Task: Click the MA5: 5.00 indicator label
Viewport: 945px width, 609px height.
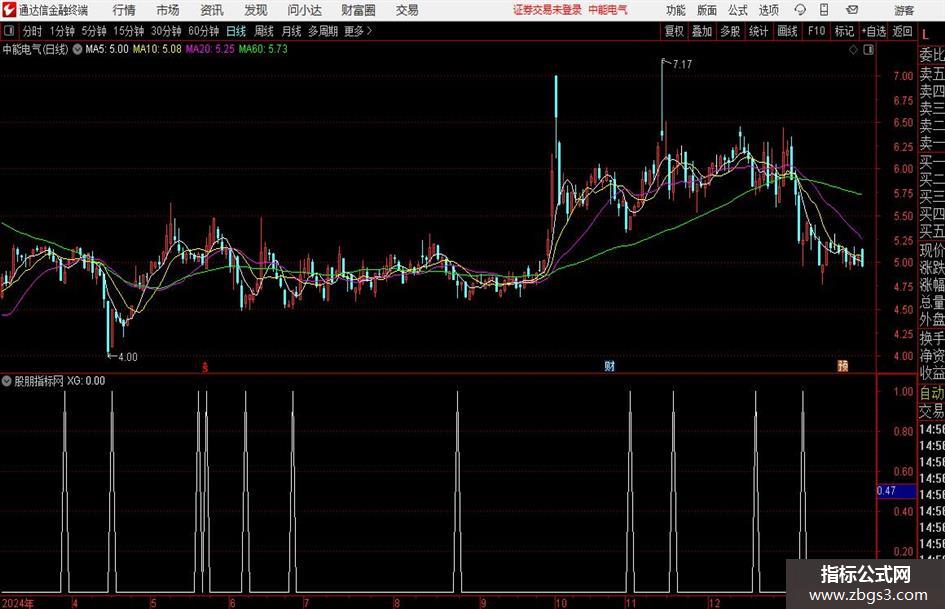Action: pos(107,49)
